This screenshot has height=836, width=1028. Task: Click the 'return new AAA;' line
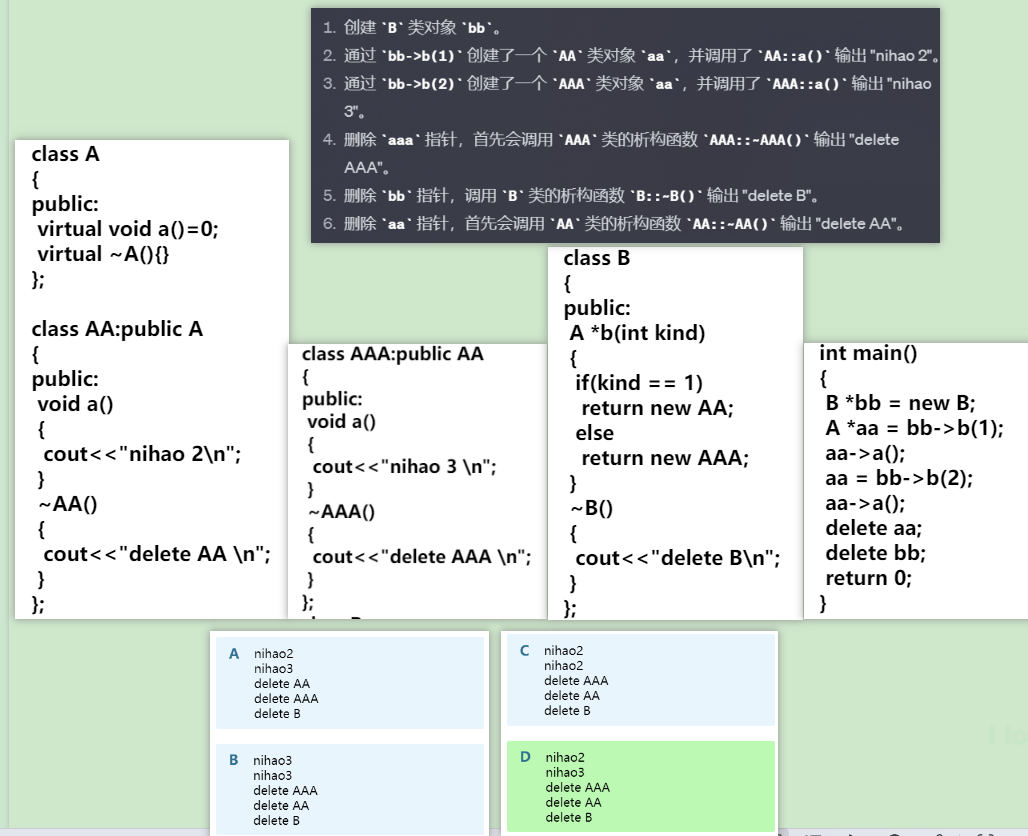click(x=665, y=458)
